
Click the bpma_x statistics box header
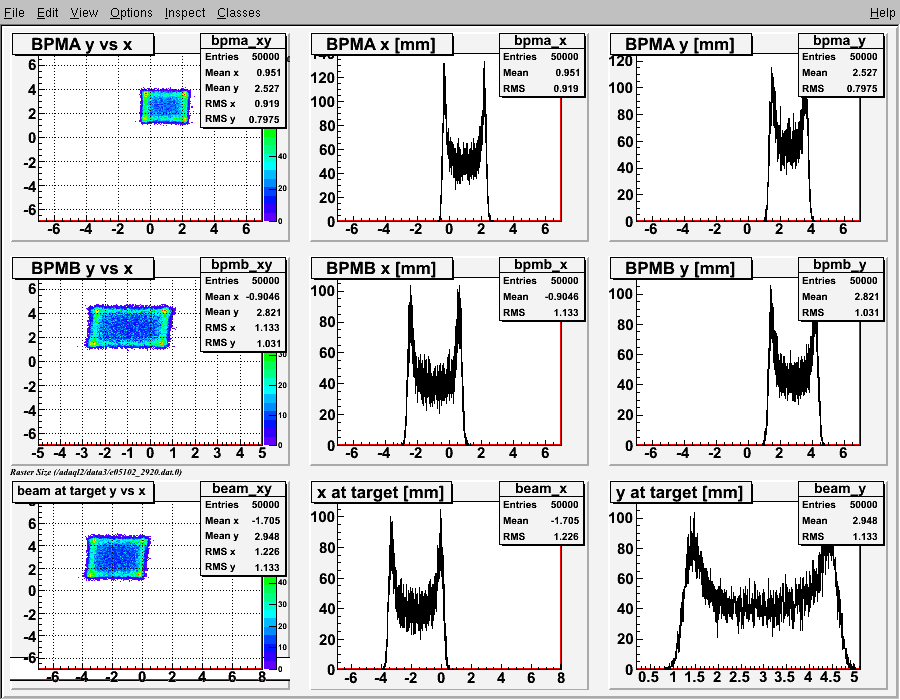click(x=541, y=41)
